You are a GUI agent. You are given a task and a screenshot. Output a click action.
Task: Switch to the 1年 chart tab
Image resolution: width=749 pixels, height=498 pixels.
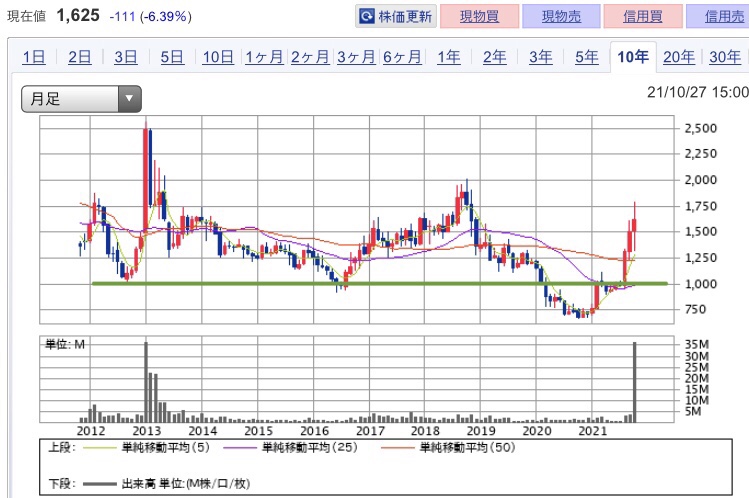pyautogui.click(x=449, y=57)
